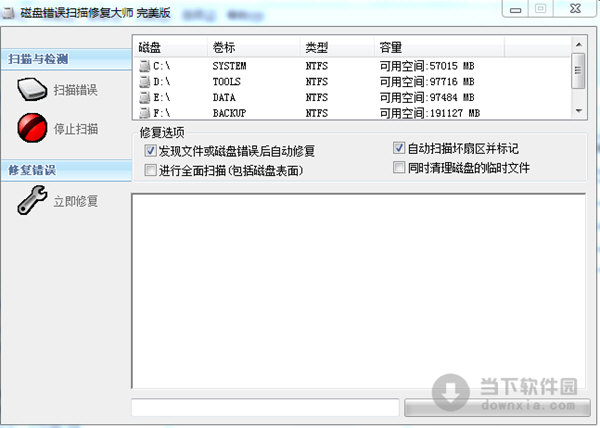Sort by 磁盘 column header
The height and width of the screenshot is (428, 600).
170,48
